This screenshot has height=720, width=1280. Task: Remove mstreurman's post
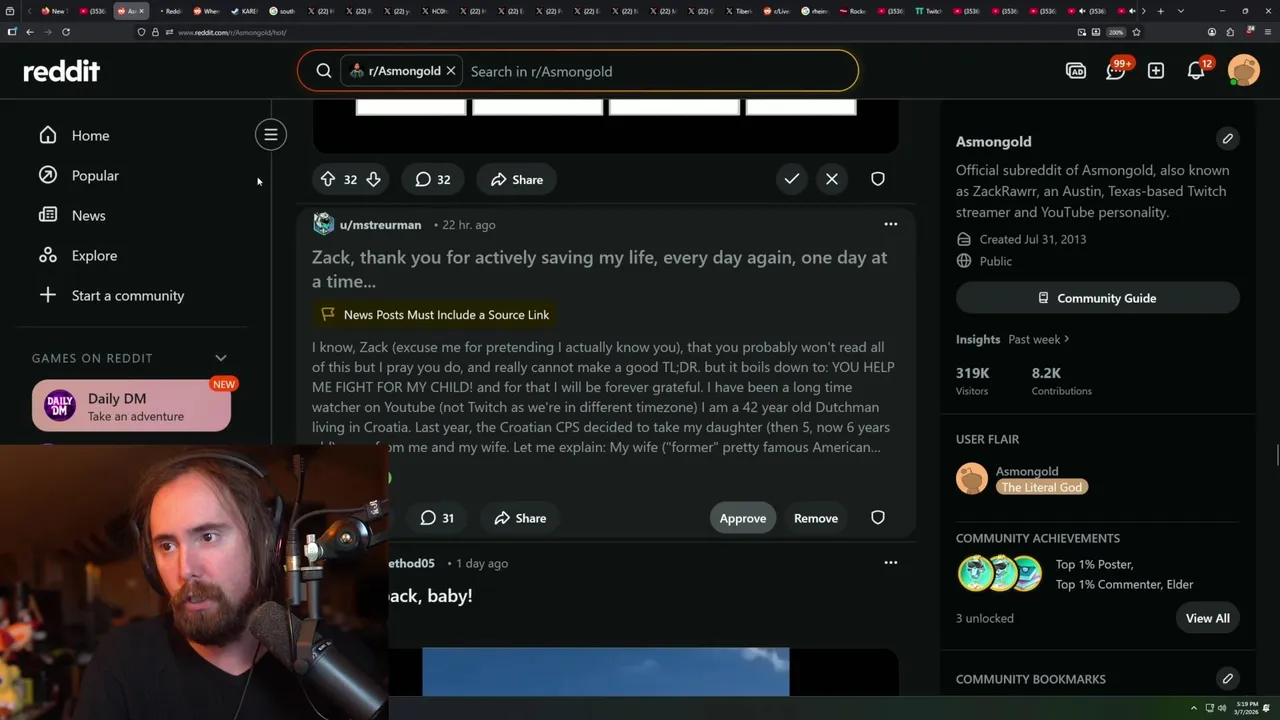click(x=816, y=518)
